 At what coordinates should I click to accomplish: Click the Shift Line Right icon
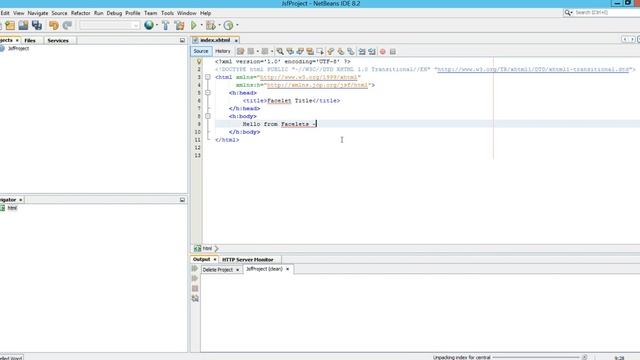[x=372, y=51]
